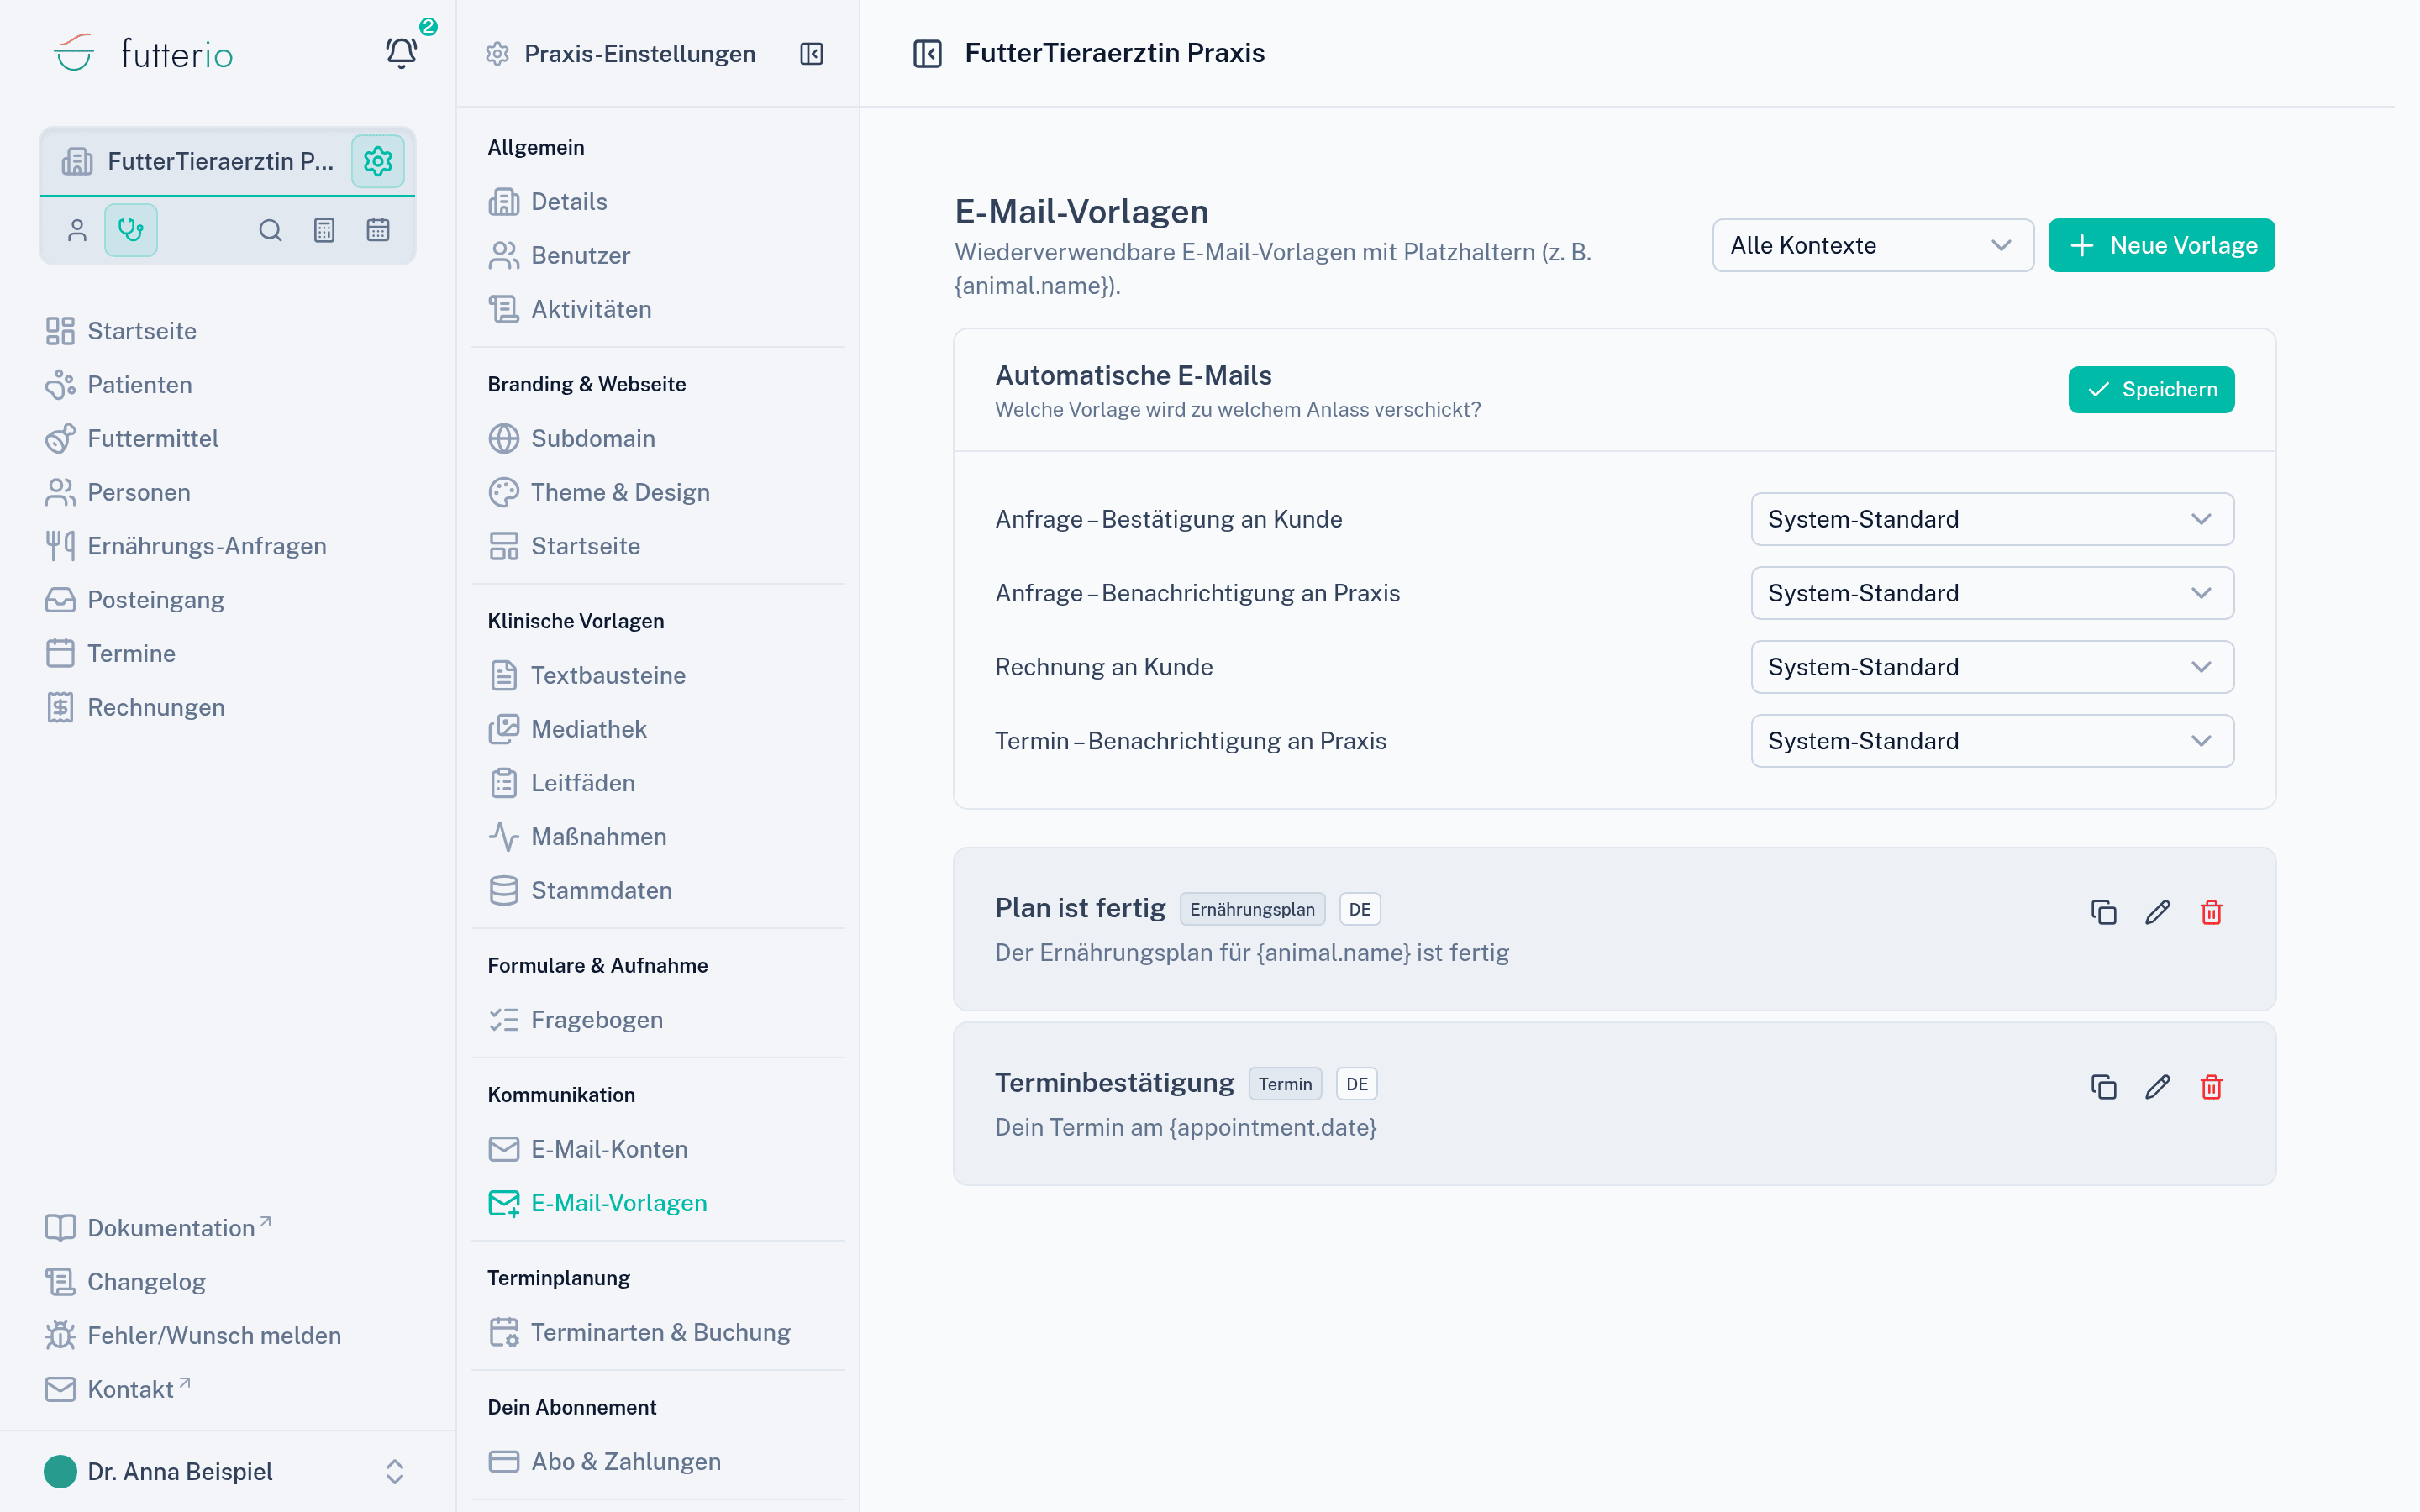Open Rechnung an Kunde template dropdown
Screen dimensions: 2420x1512
pyautogui.click(x=1992, y=667)
